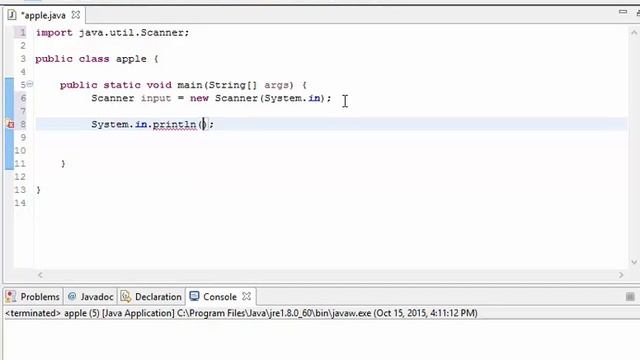This screenshot has height=360, width=640.
Task: Click the underlined 'println' word on line 8
Action: 174,124
